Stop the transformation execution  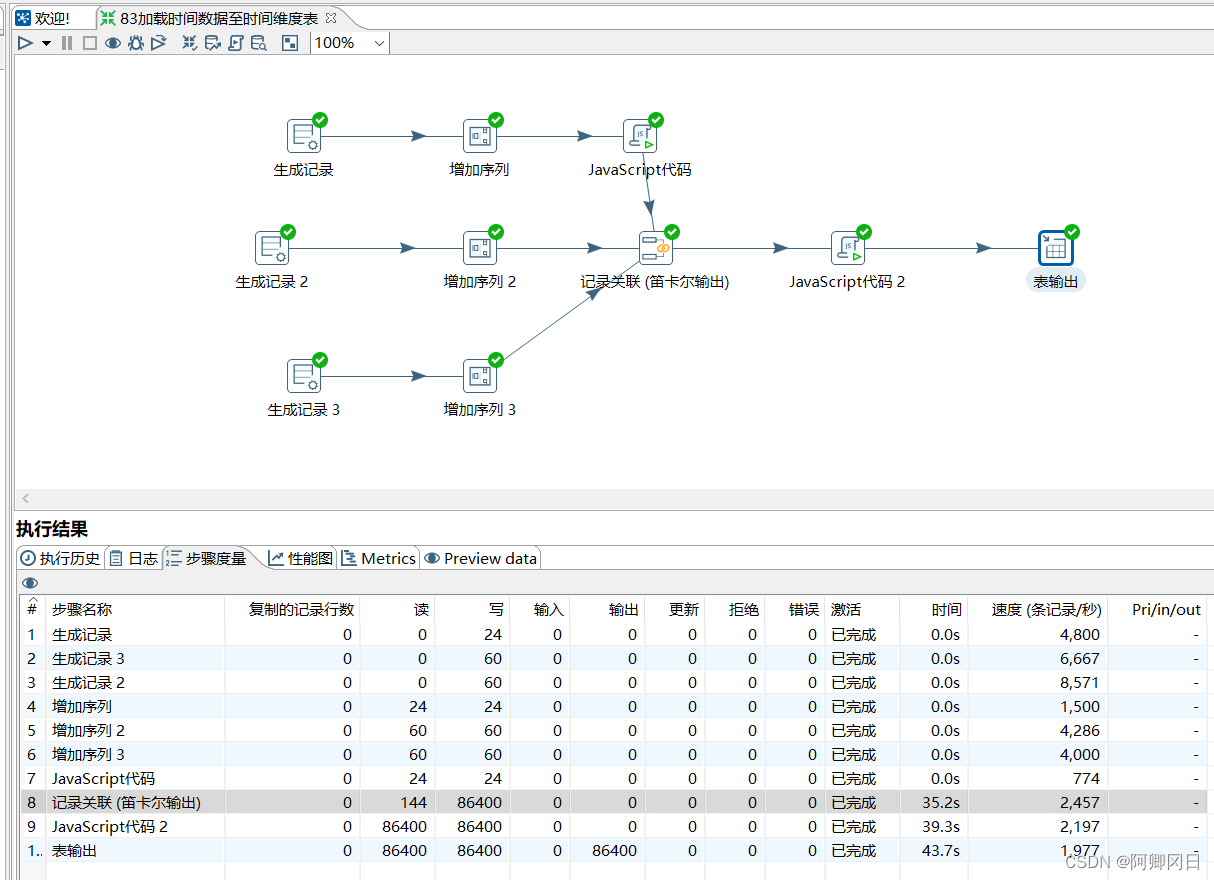click(x=89, y=43)
